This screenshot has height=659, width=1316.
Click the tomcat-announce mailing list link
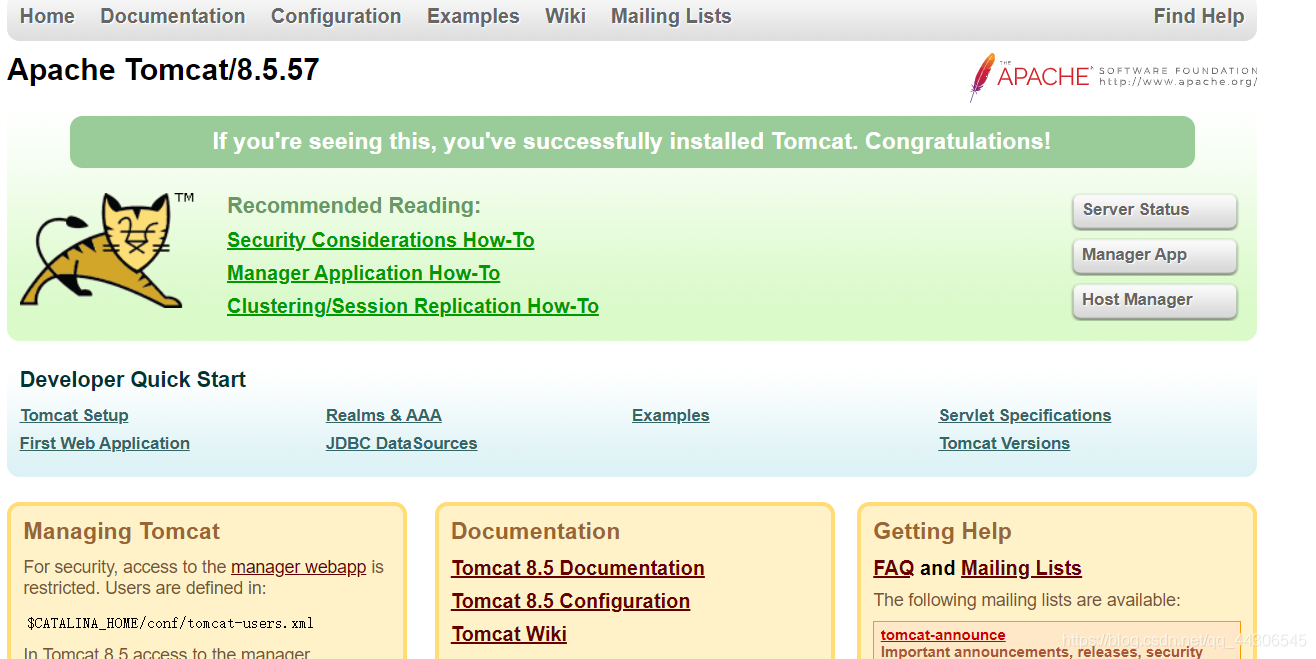[x=943, y=635]
